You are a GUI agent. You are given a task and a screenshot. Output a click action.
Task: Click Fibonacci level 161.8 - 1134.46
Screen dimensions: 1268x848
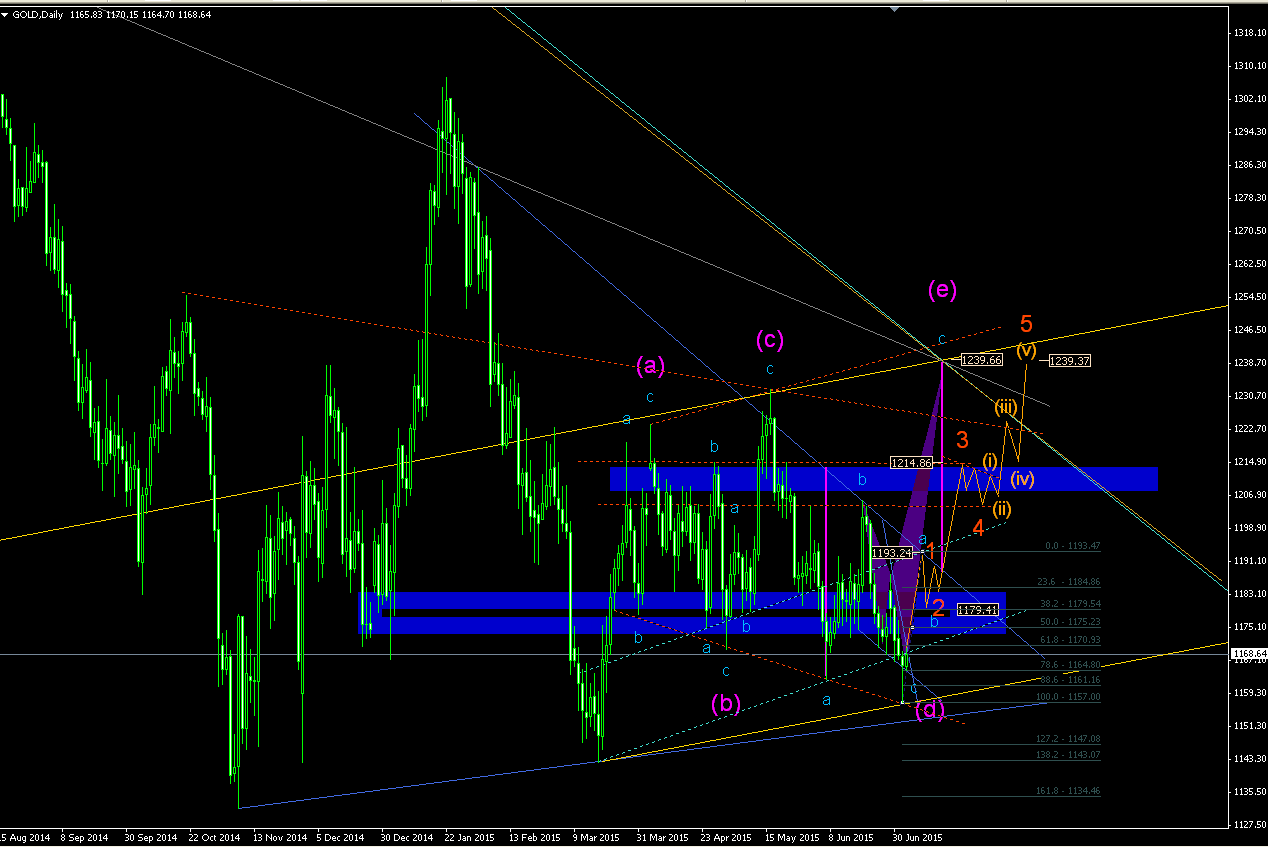click(x=1066, y=790)
